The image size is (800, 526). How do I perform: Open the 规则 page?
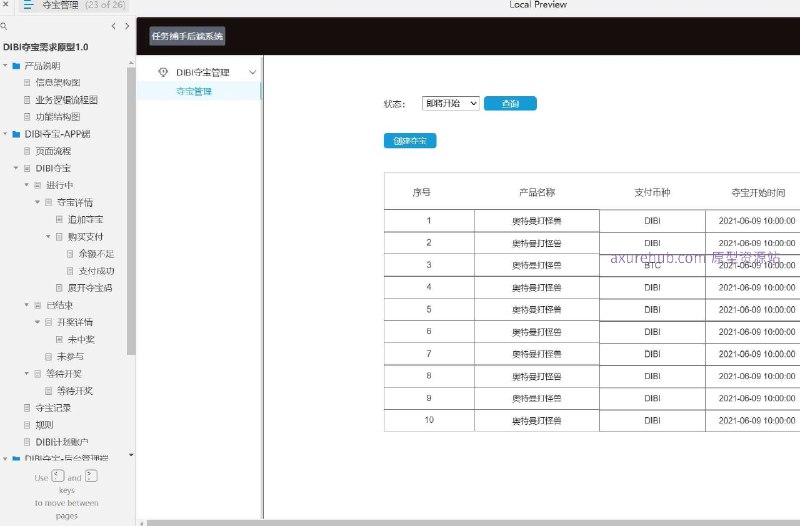[44, 425]
